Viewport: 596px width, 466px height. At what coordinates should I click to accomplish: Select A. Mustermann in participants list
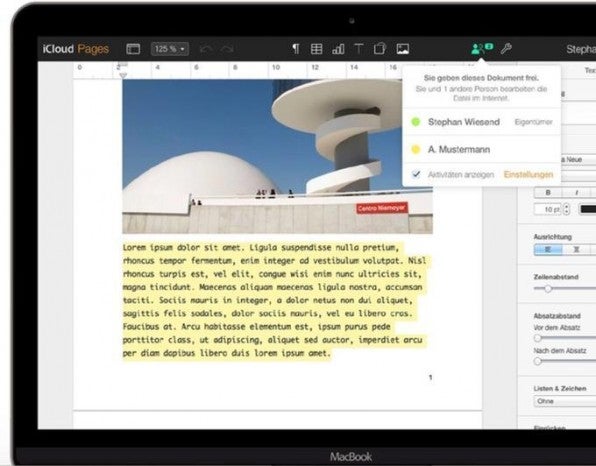(482, 149)
